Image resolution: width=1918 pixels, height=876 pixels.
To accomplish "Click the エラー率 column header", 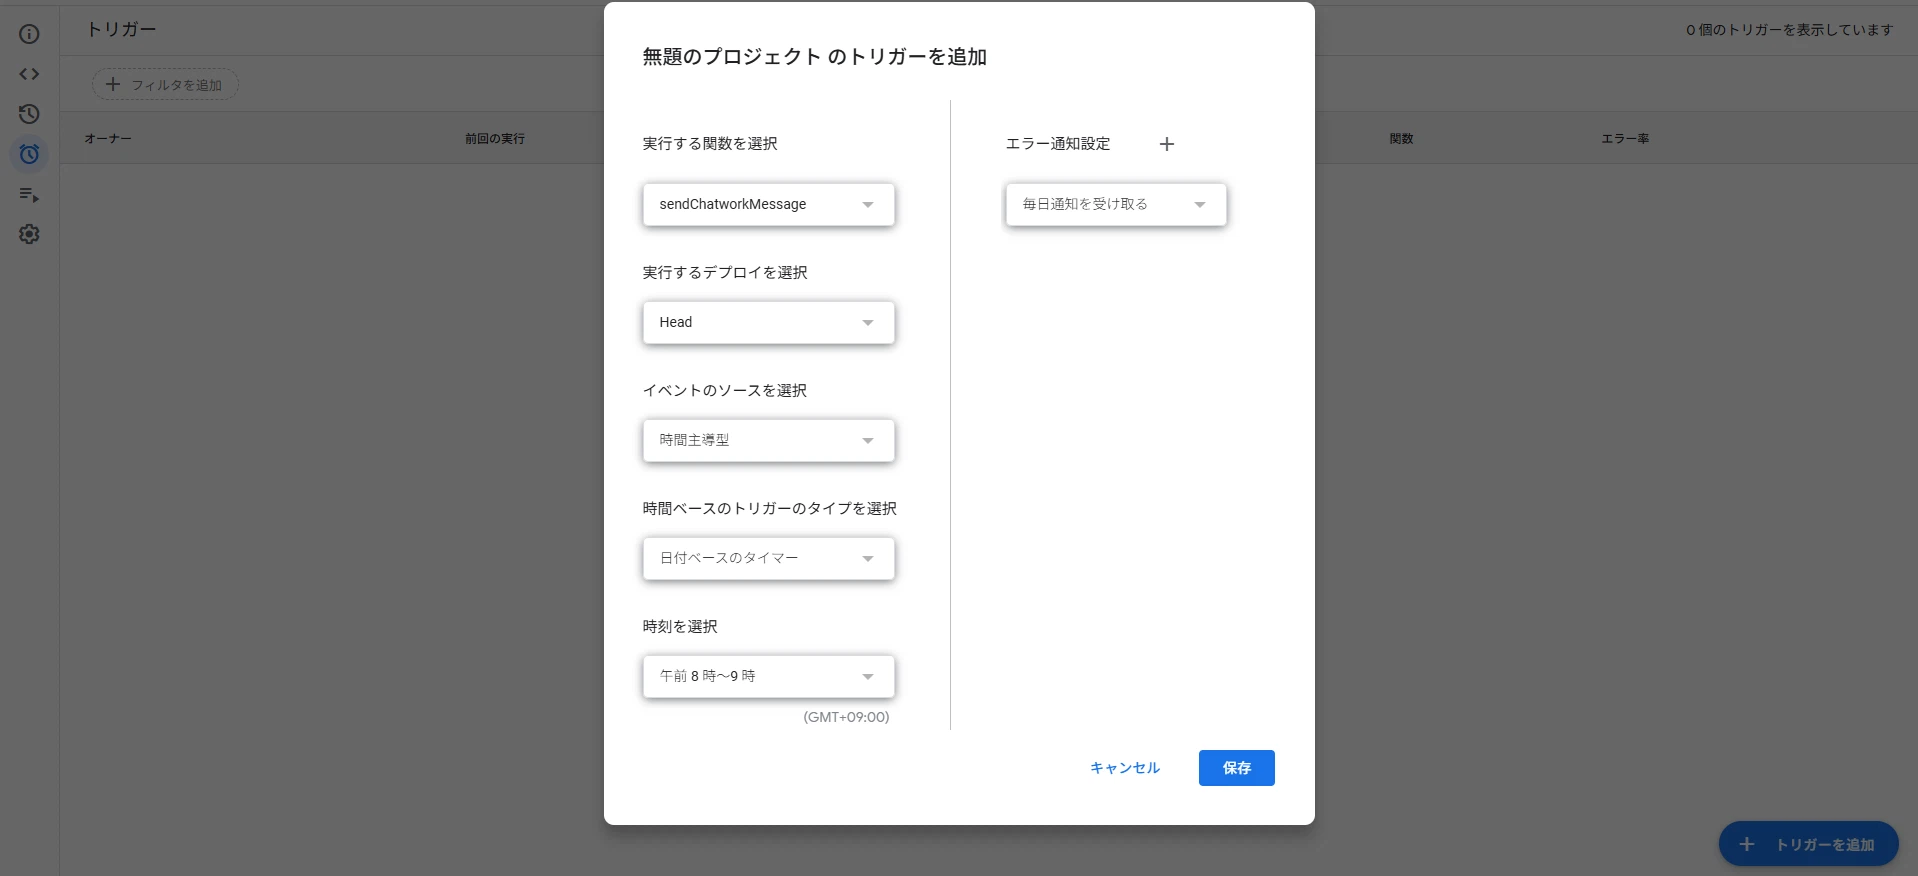I will pos(1625,139).
